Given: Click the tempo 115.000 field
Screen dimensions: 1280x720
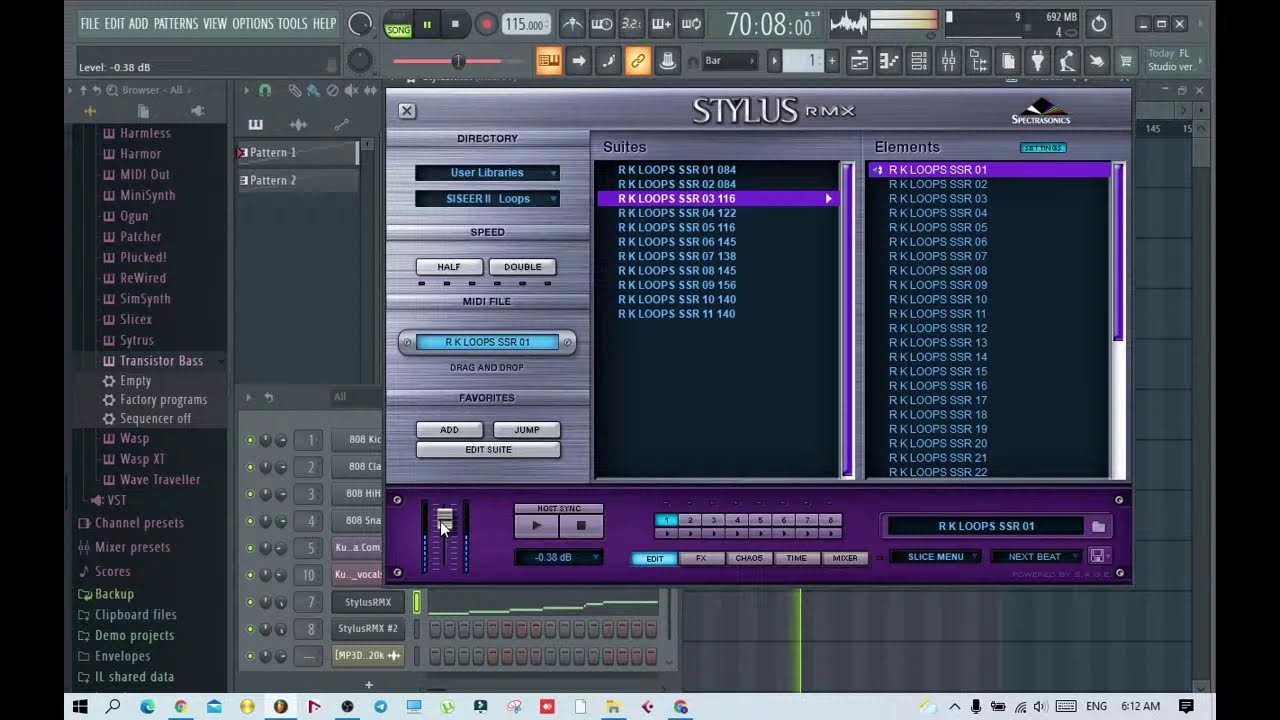Looking at the screenshot, I should [x=525, y=25].
